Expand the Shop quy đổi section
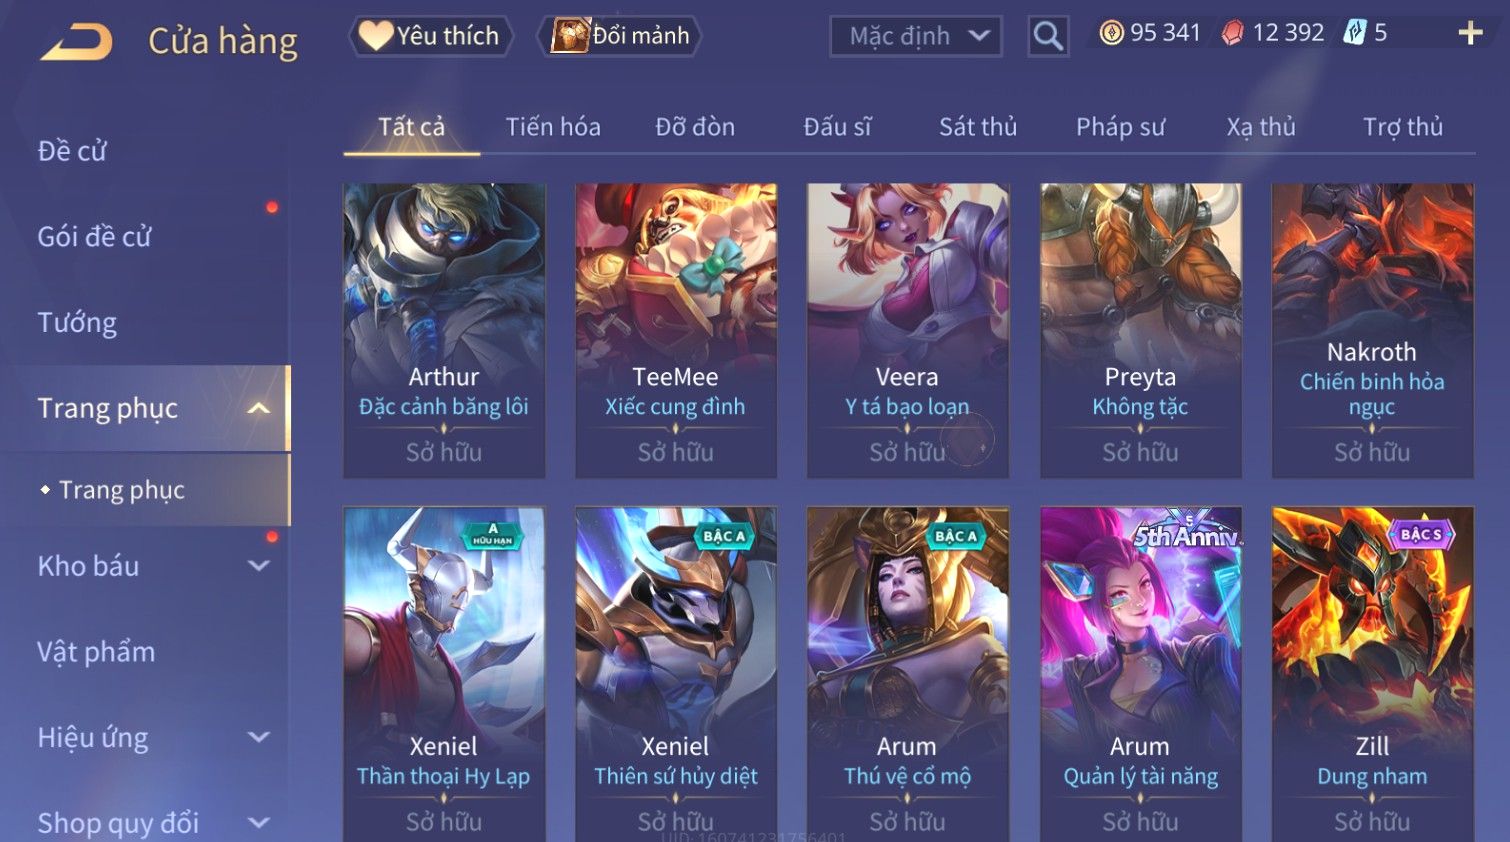This screenshot has height=842, width=1510. (x=259, y=823)
